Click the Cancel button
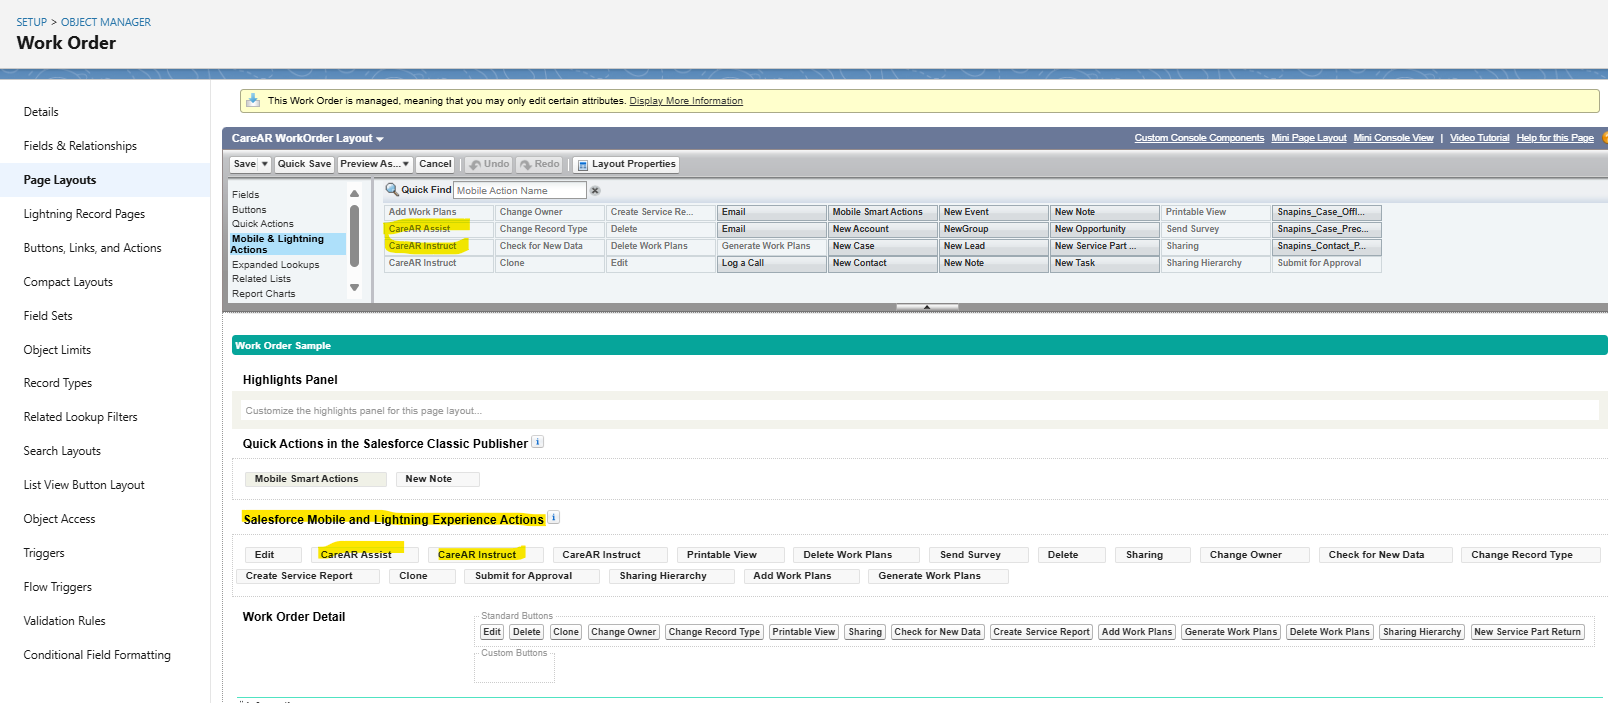Viewport: 1608px width, 703px height. 435,164
